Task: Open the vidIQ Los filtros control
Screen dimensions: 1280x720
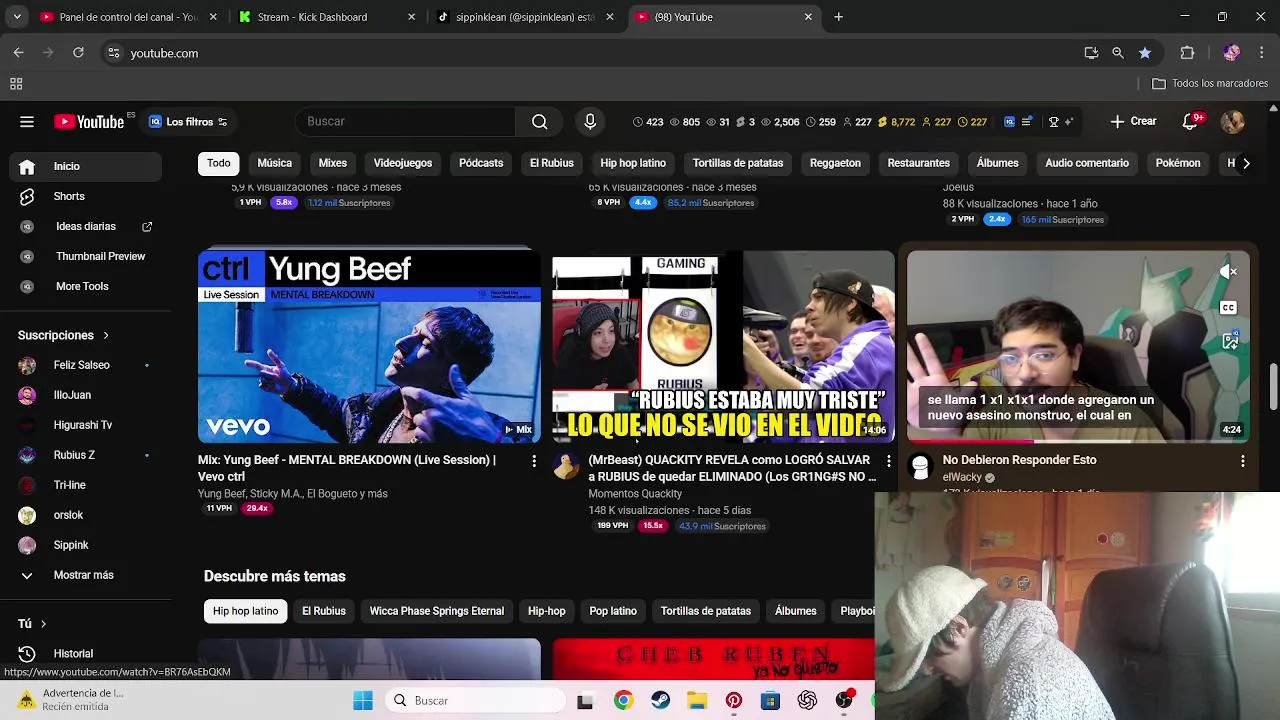Action: click(188, 122)
